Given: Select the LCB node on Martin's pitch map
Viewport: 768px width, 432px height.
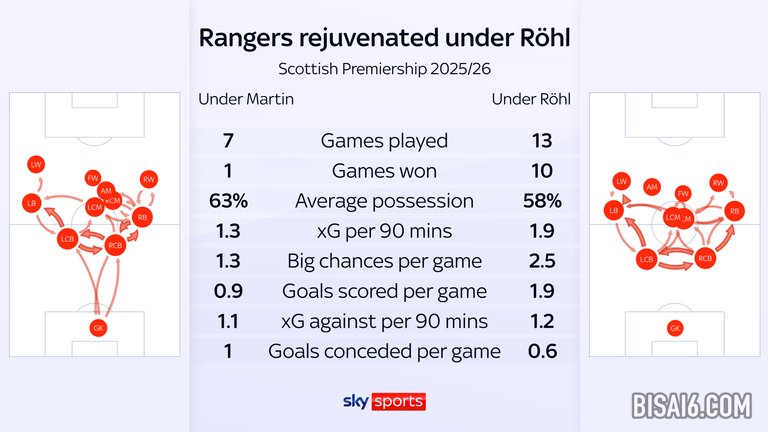Looking at the screenshot, I should [67, 239].
